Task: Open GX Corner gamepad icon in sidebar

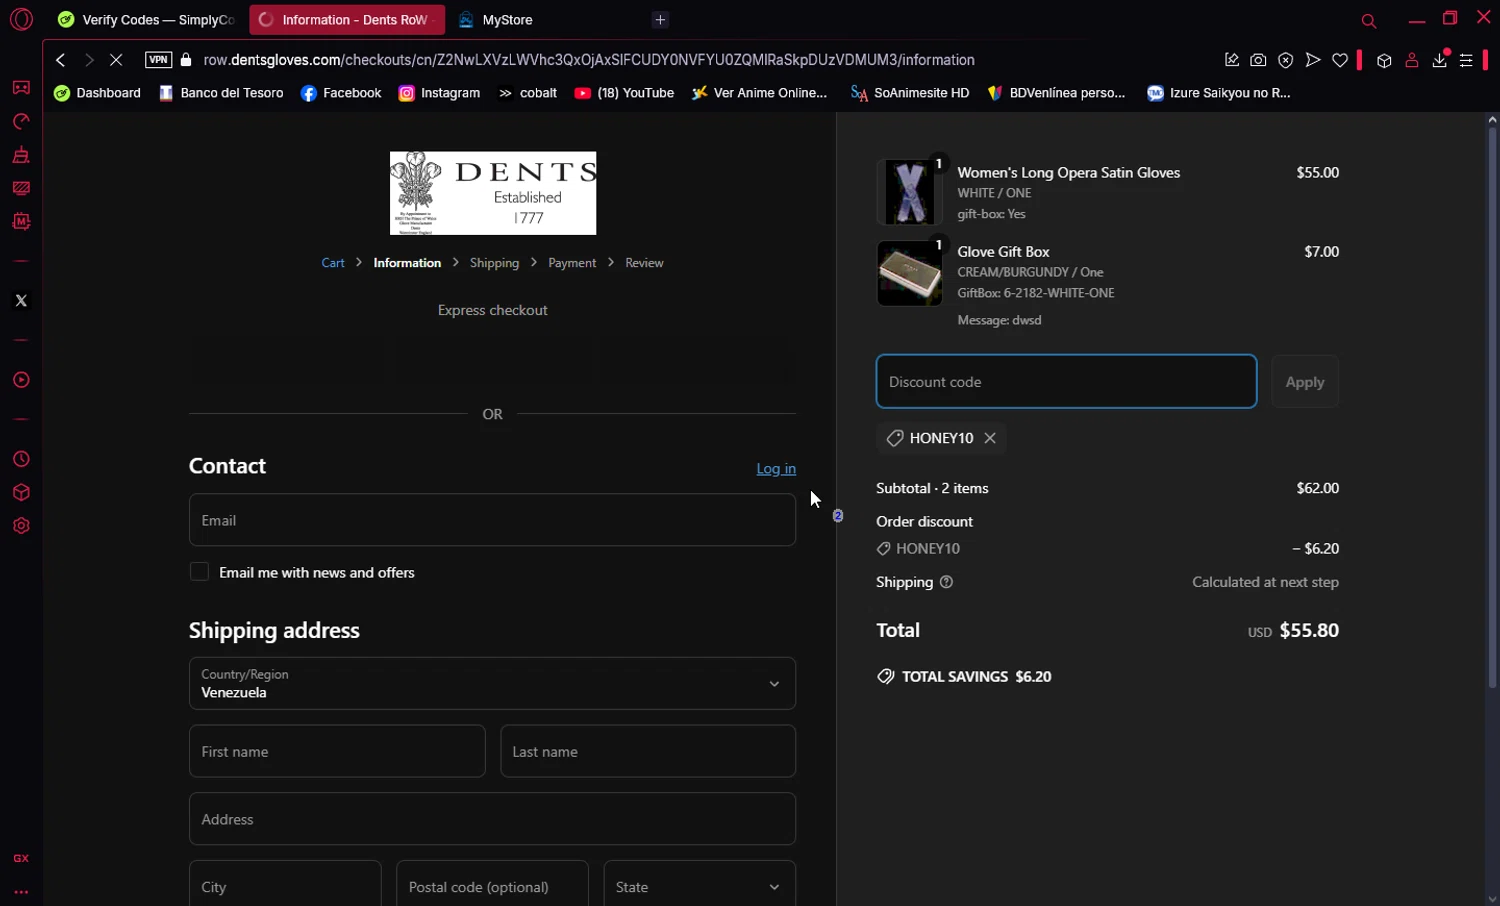Action: pos(21,88)
